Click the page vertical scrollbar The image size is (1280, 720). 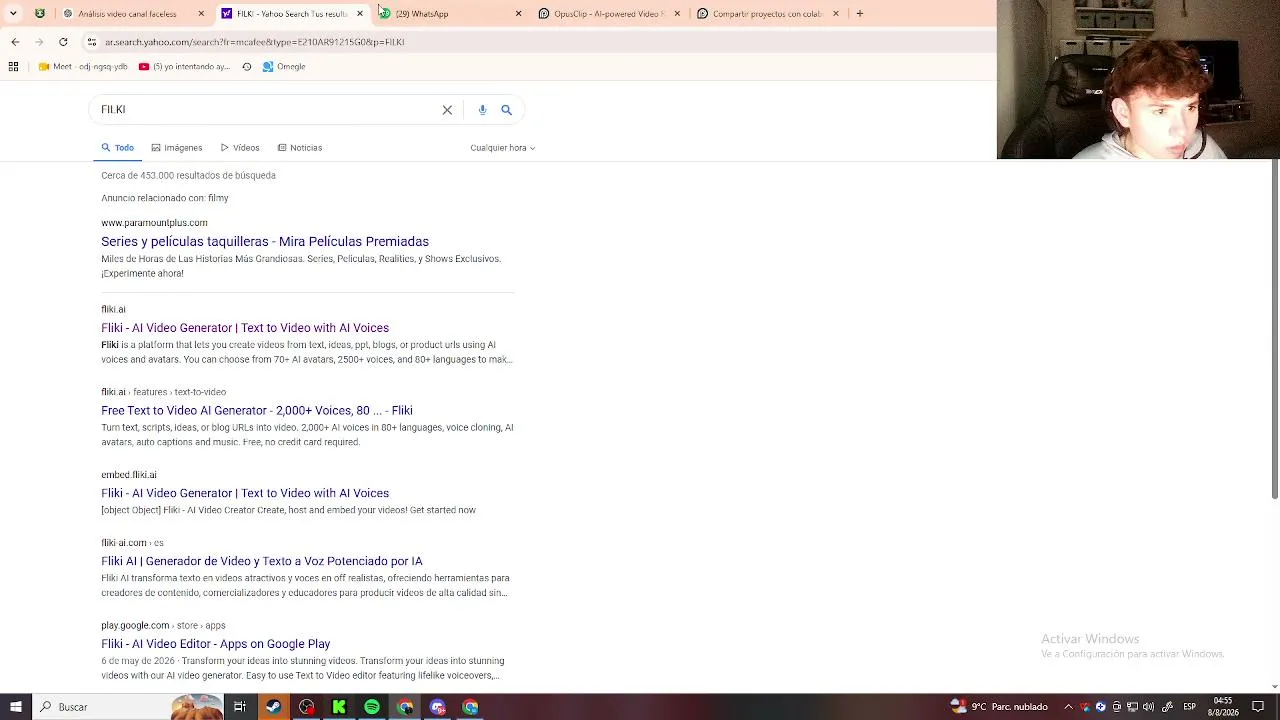pyautogui.click(x=1274, y=330)
